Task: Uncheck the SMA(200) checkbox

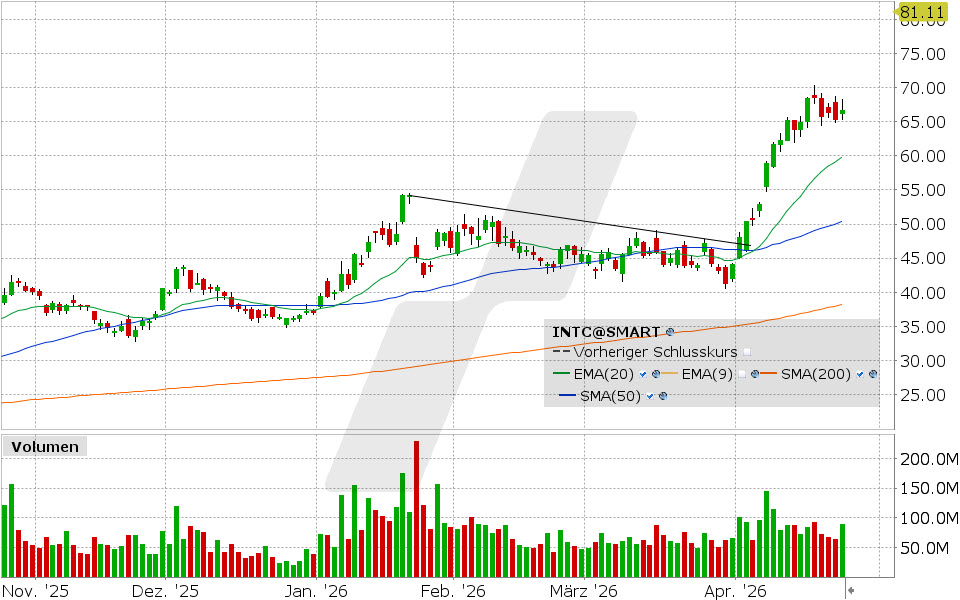Action: tap(860, 375)
